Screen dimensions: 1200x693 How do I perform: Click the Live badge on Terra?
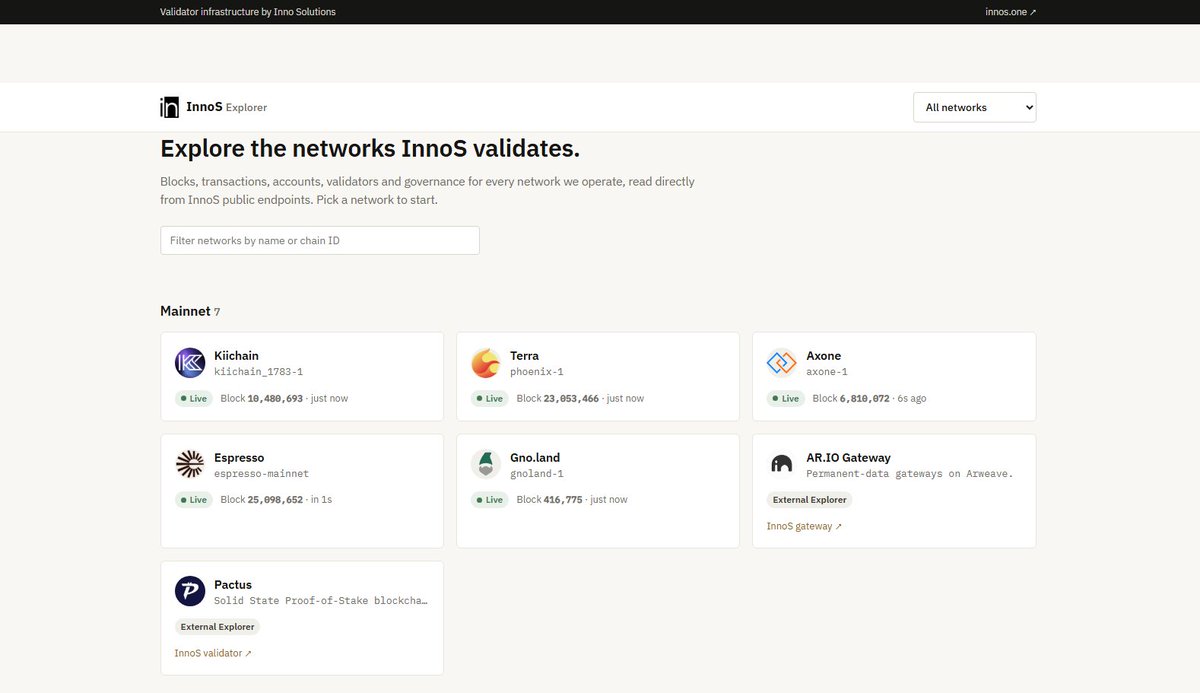point(489,398)
